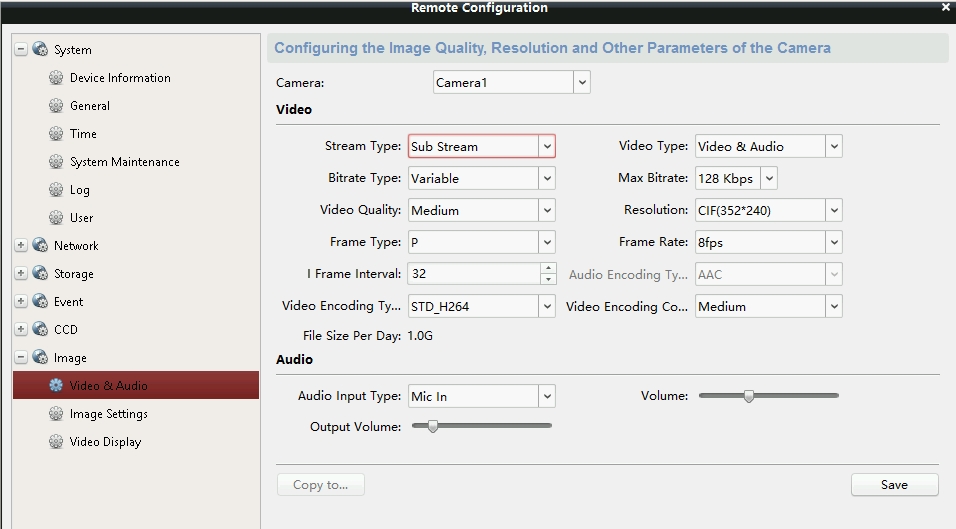956x529 pixels.
Task: Click the gear icon beside Video Display
Action: tap(56, 442)
